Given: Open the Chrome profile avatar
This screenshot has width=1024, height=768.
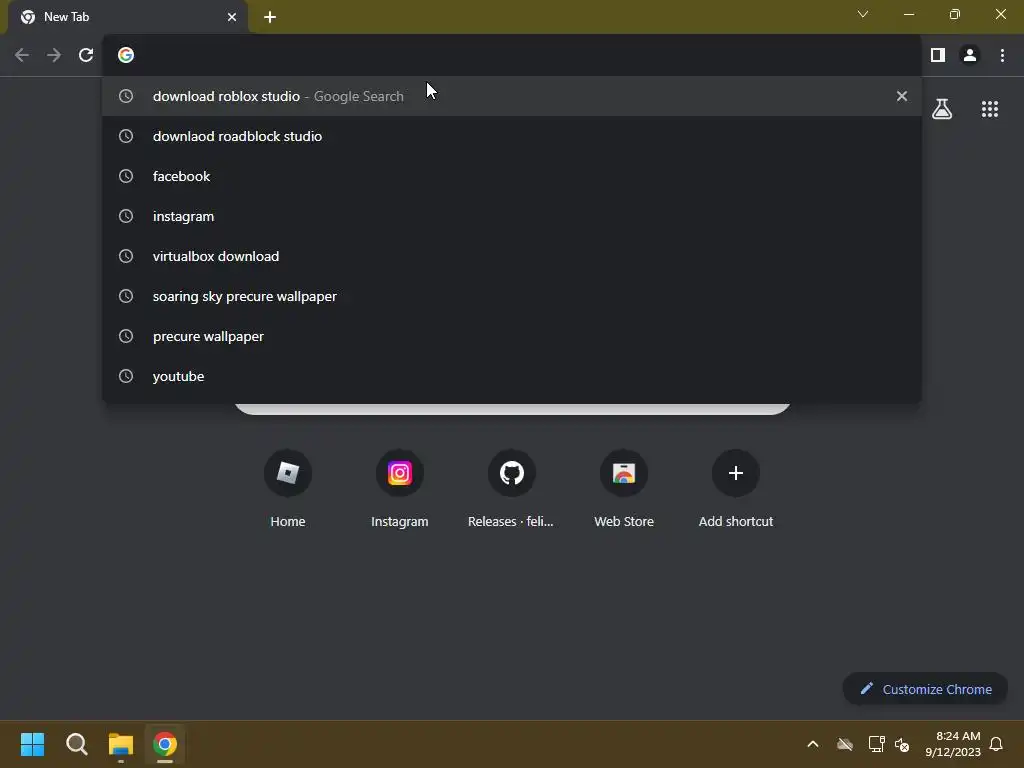Looking at the screenshot, I should (970, 55).
